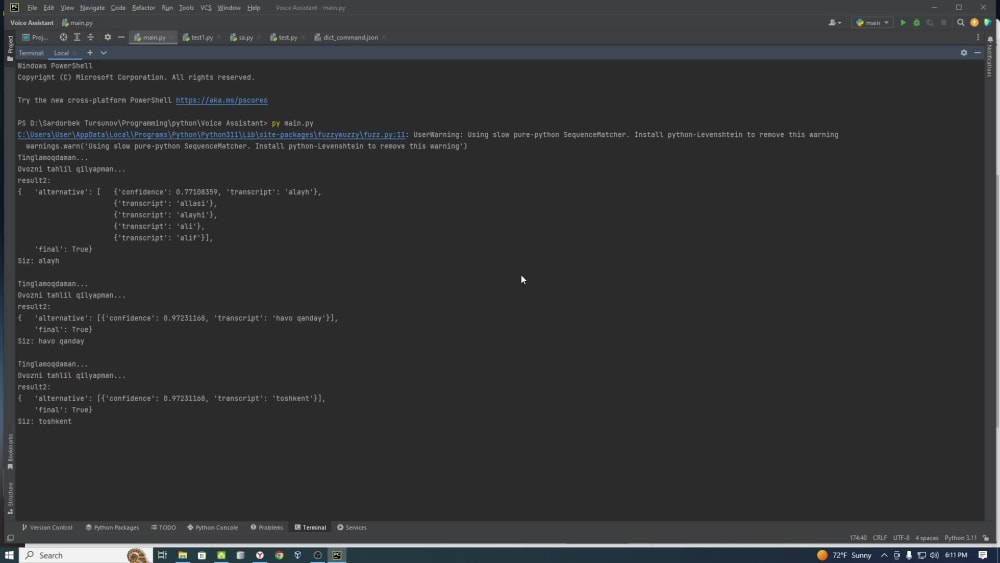Viewport: 1000px width, 563px height.
Task: Change UTF-8 encoding in status bar
Action: [x=901, y=538]
